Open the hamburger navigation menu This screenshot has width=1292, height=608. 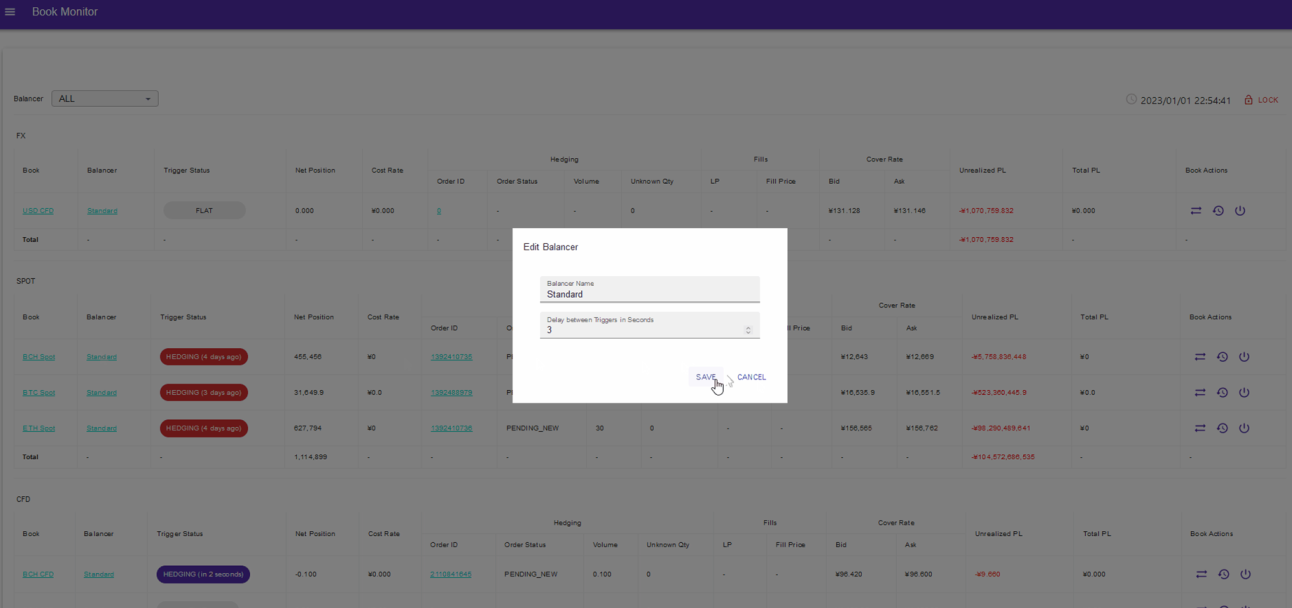pos(10,12)
